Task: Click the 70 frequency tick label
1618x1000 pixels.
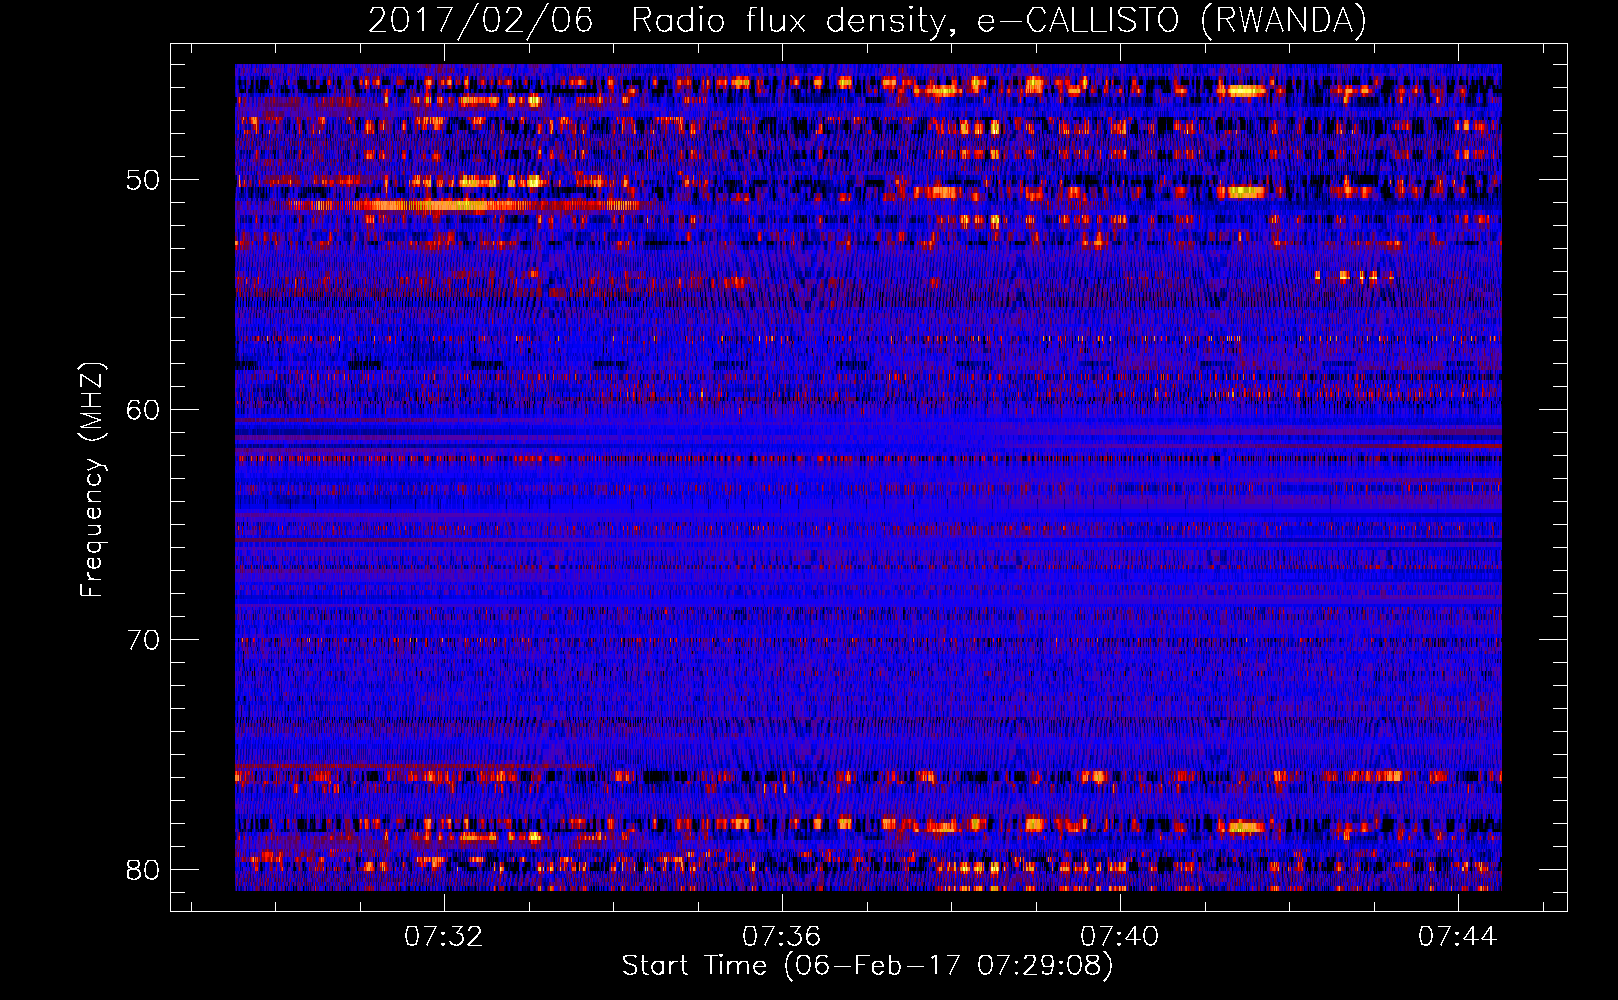Action: (x=143, y=640)
